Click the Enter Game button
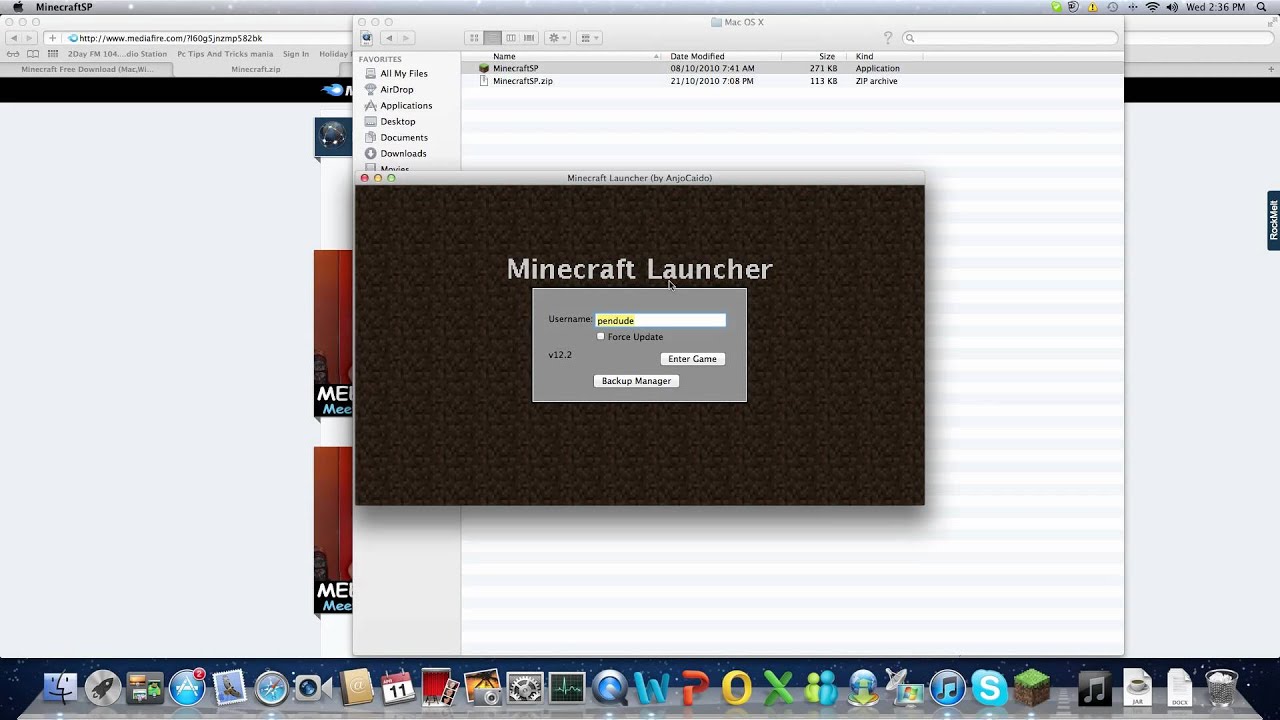 coord(692,359)
